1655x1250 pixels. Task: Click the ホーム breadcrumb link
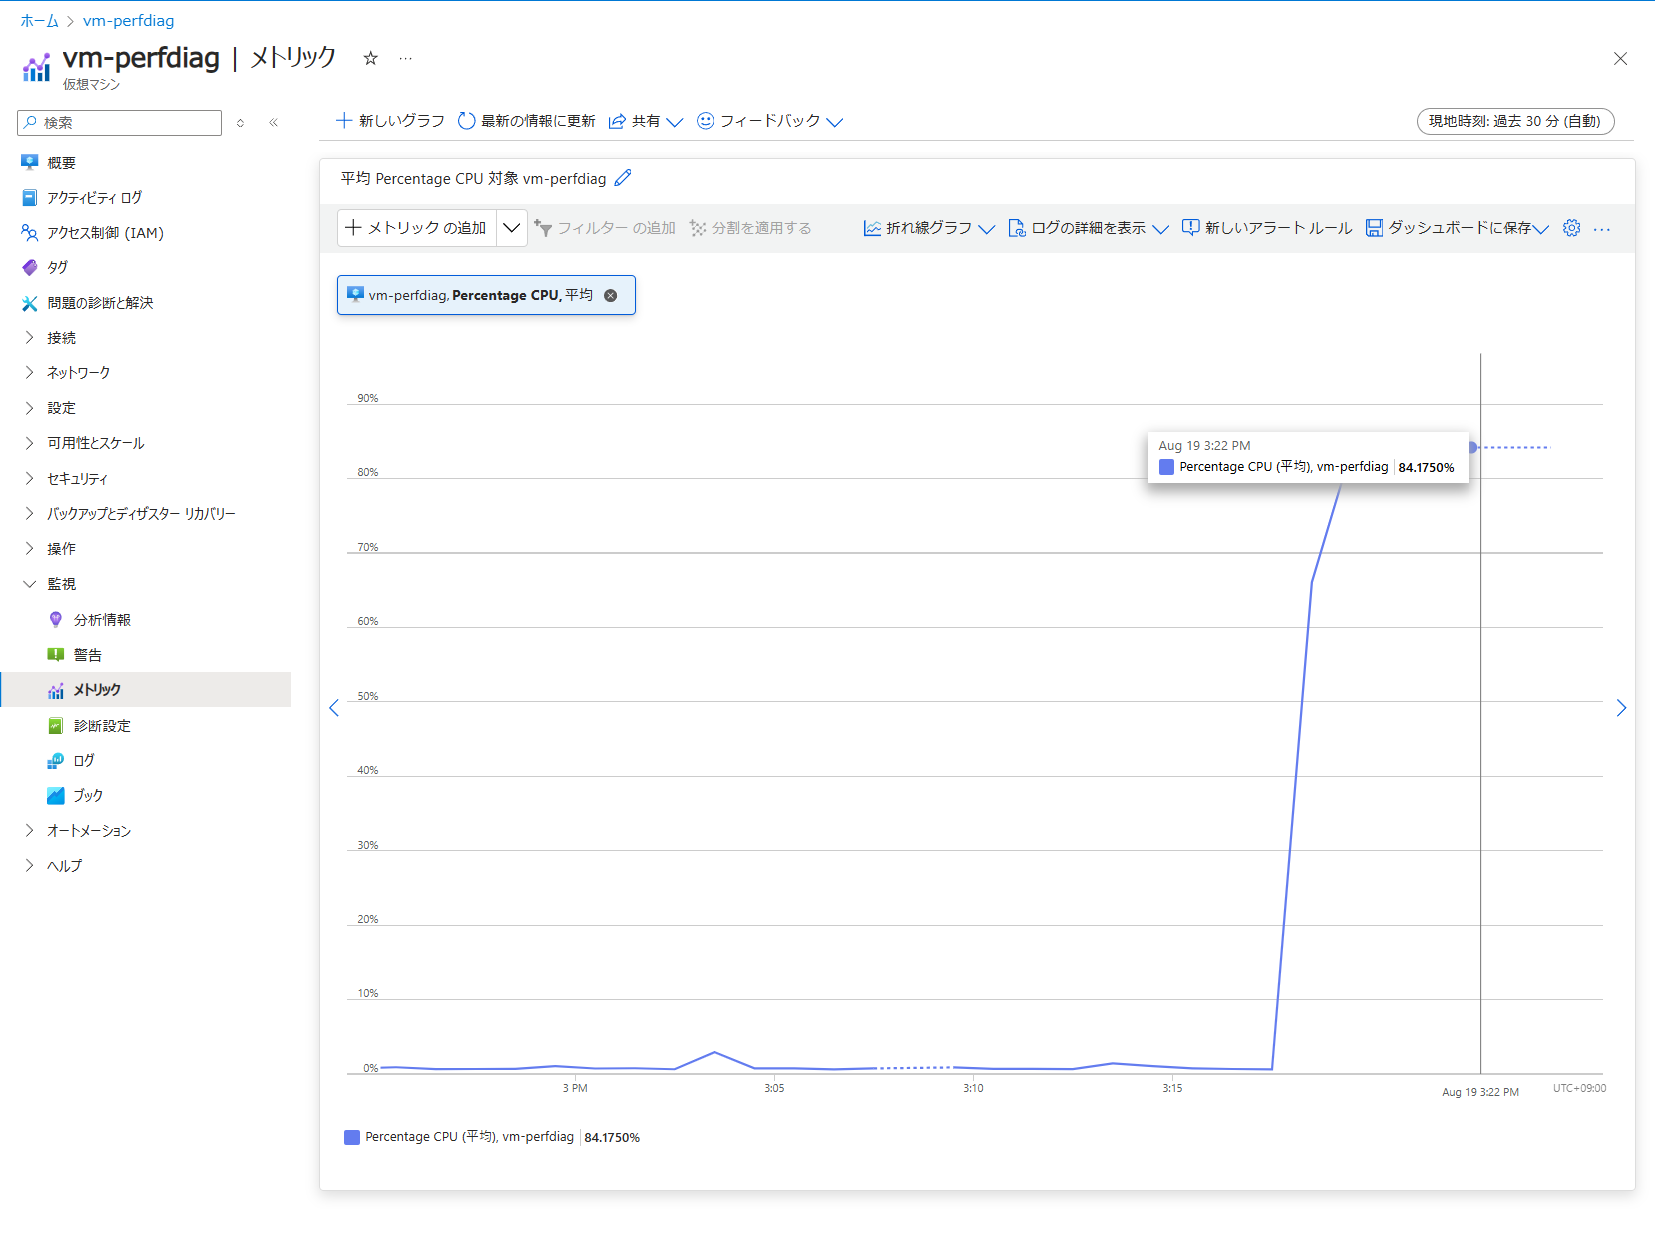click(39, 21)
